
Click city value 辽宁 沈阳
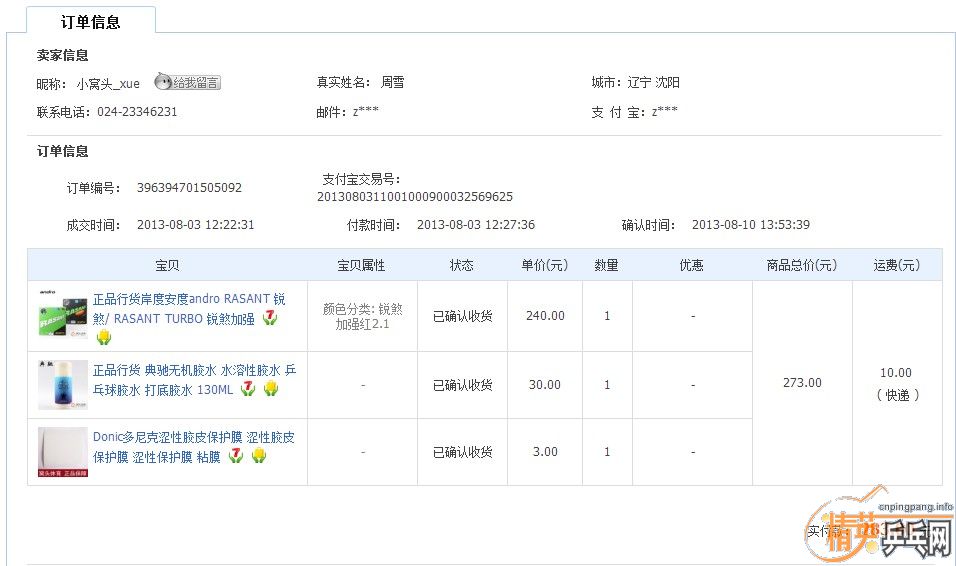point(653,82)
